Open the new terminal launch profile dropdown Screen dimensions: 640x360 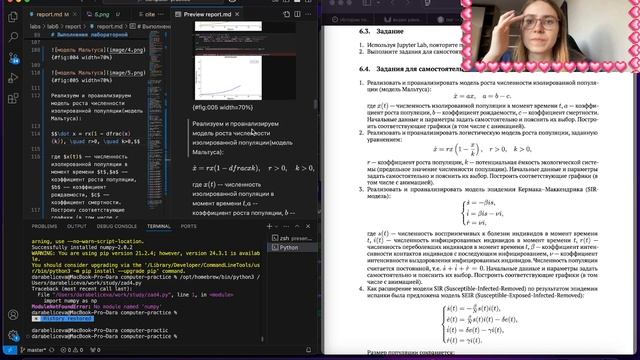click(276, 226)
